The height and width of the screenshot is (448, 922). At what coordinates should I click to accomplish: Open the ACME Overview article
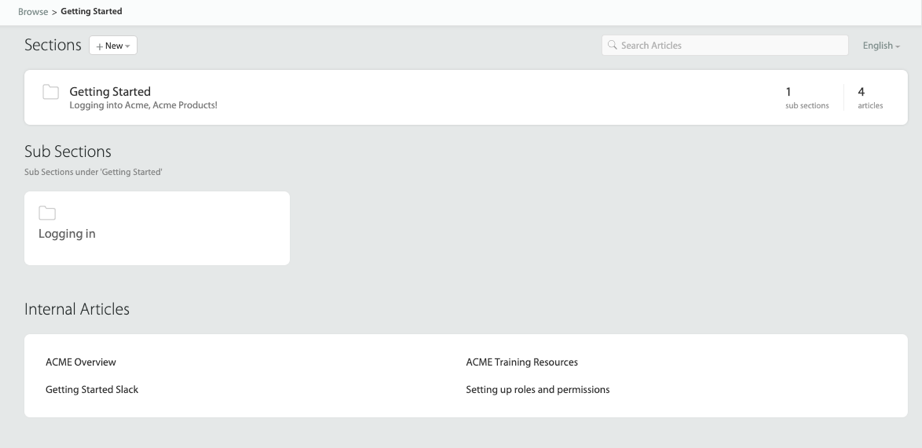[81, 362]
